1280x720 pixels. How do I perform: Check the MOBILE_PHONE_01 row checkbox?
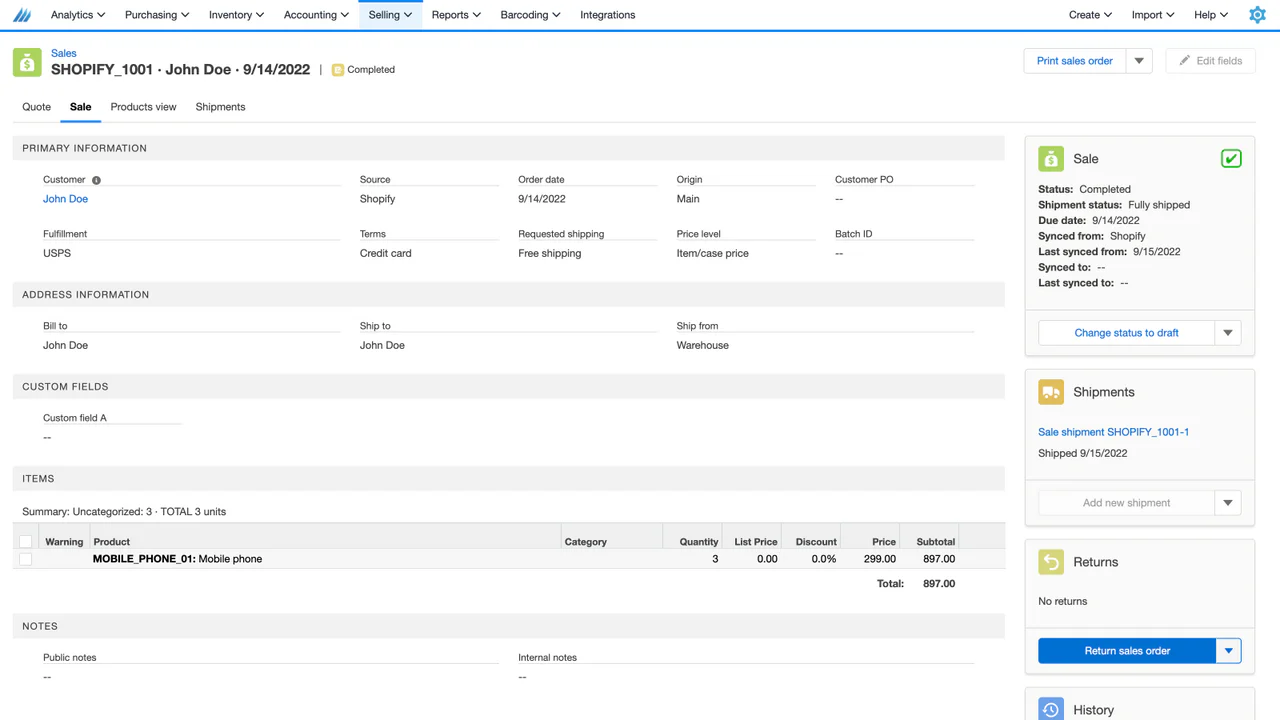coord(25,558)
